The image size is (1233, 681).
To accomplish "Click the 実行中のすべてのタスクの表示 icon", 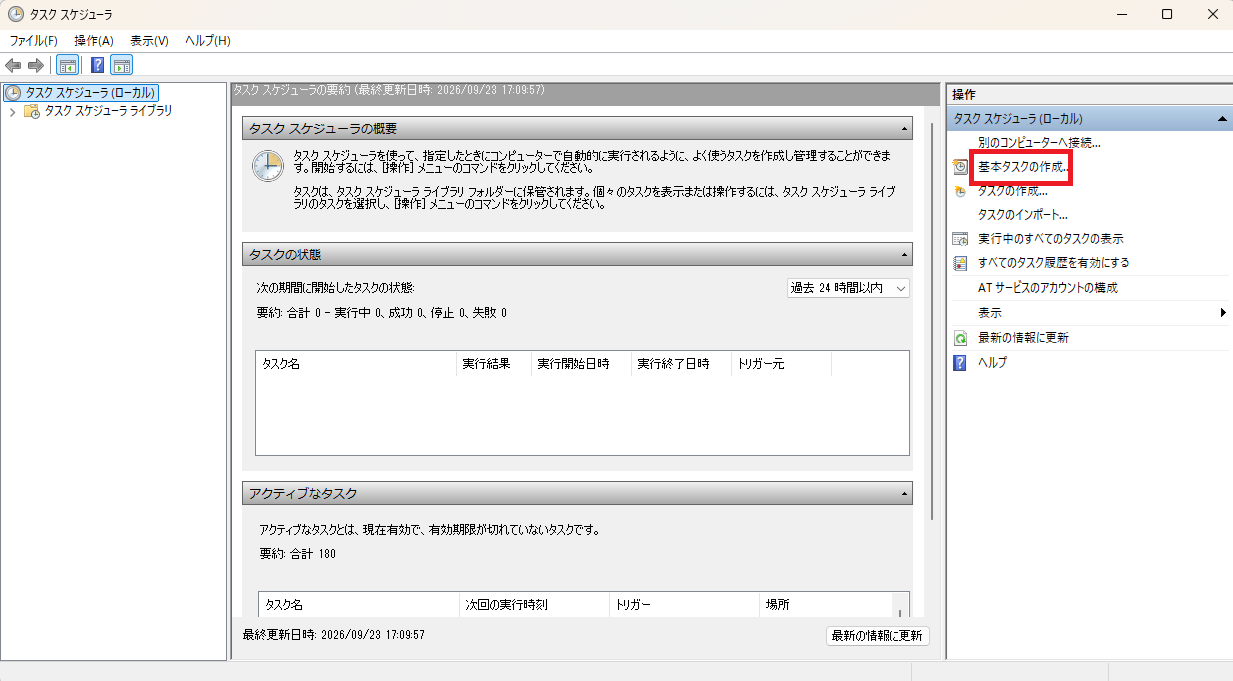I will tap(960, 239).
